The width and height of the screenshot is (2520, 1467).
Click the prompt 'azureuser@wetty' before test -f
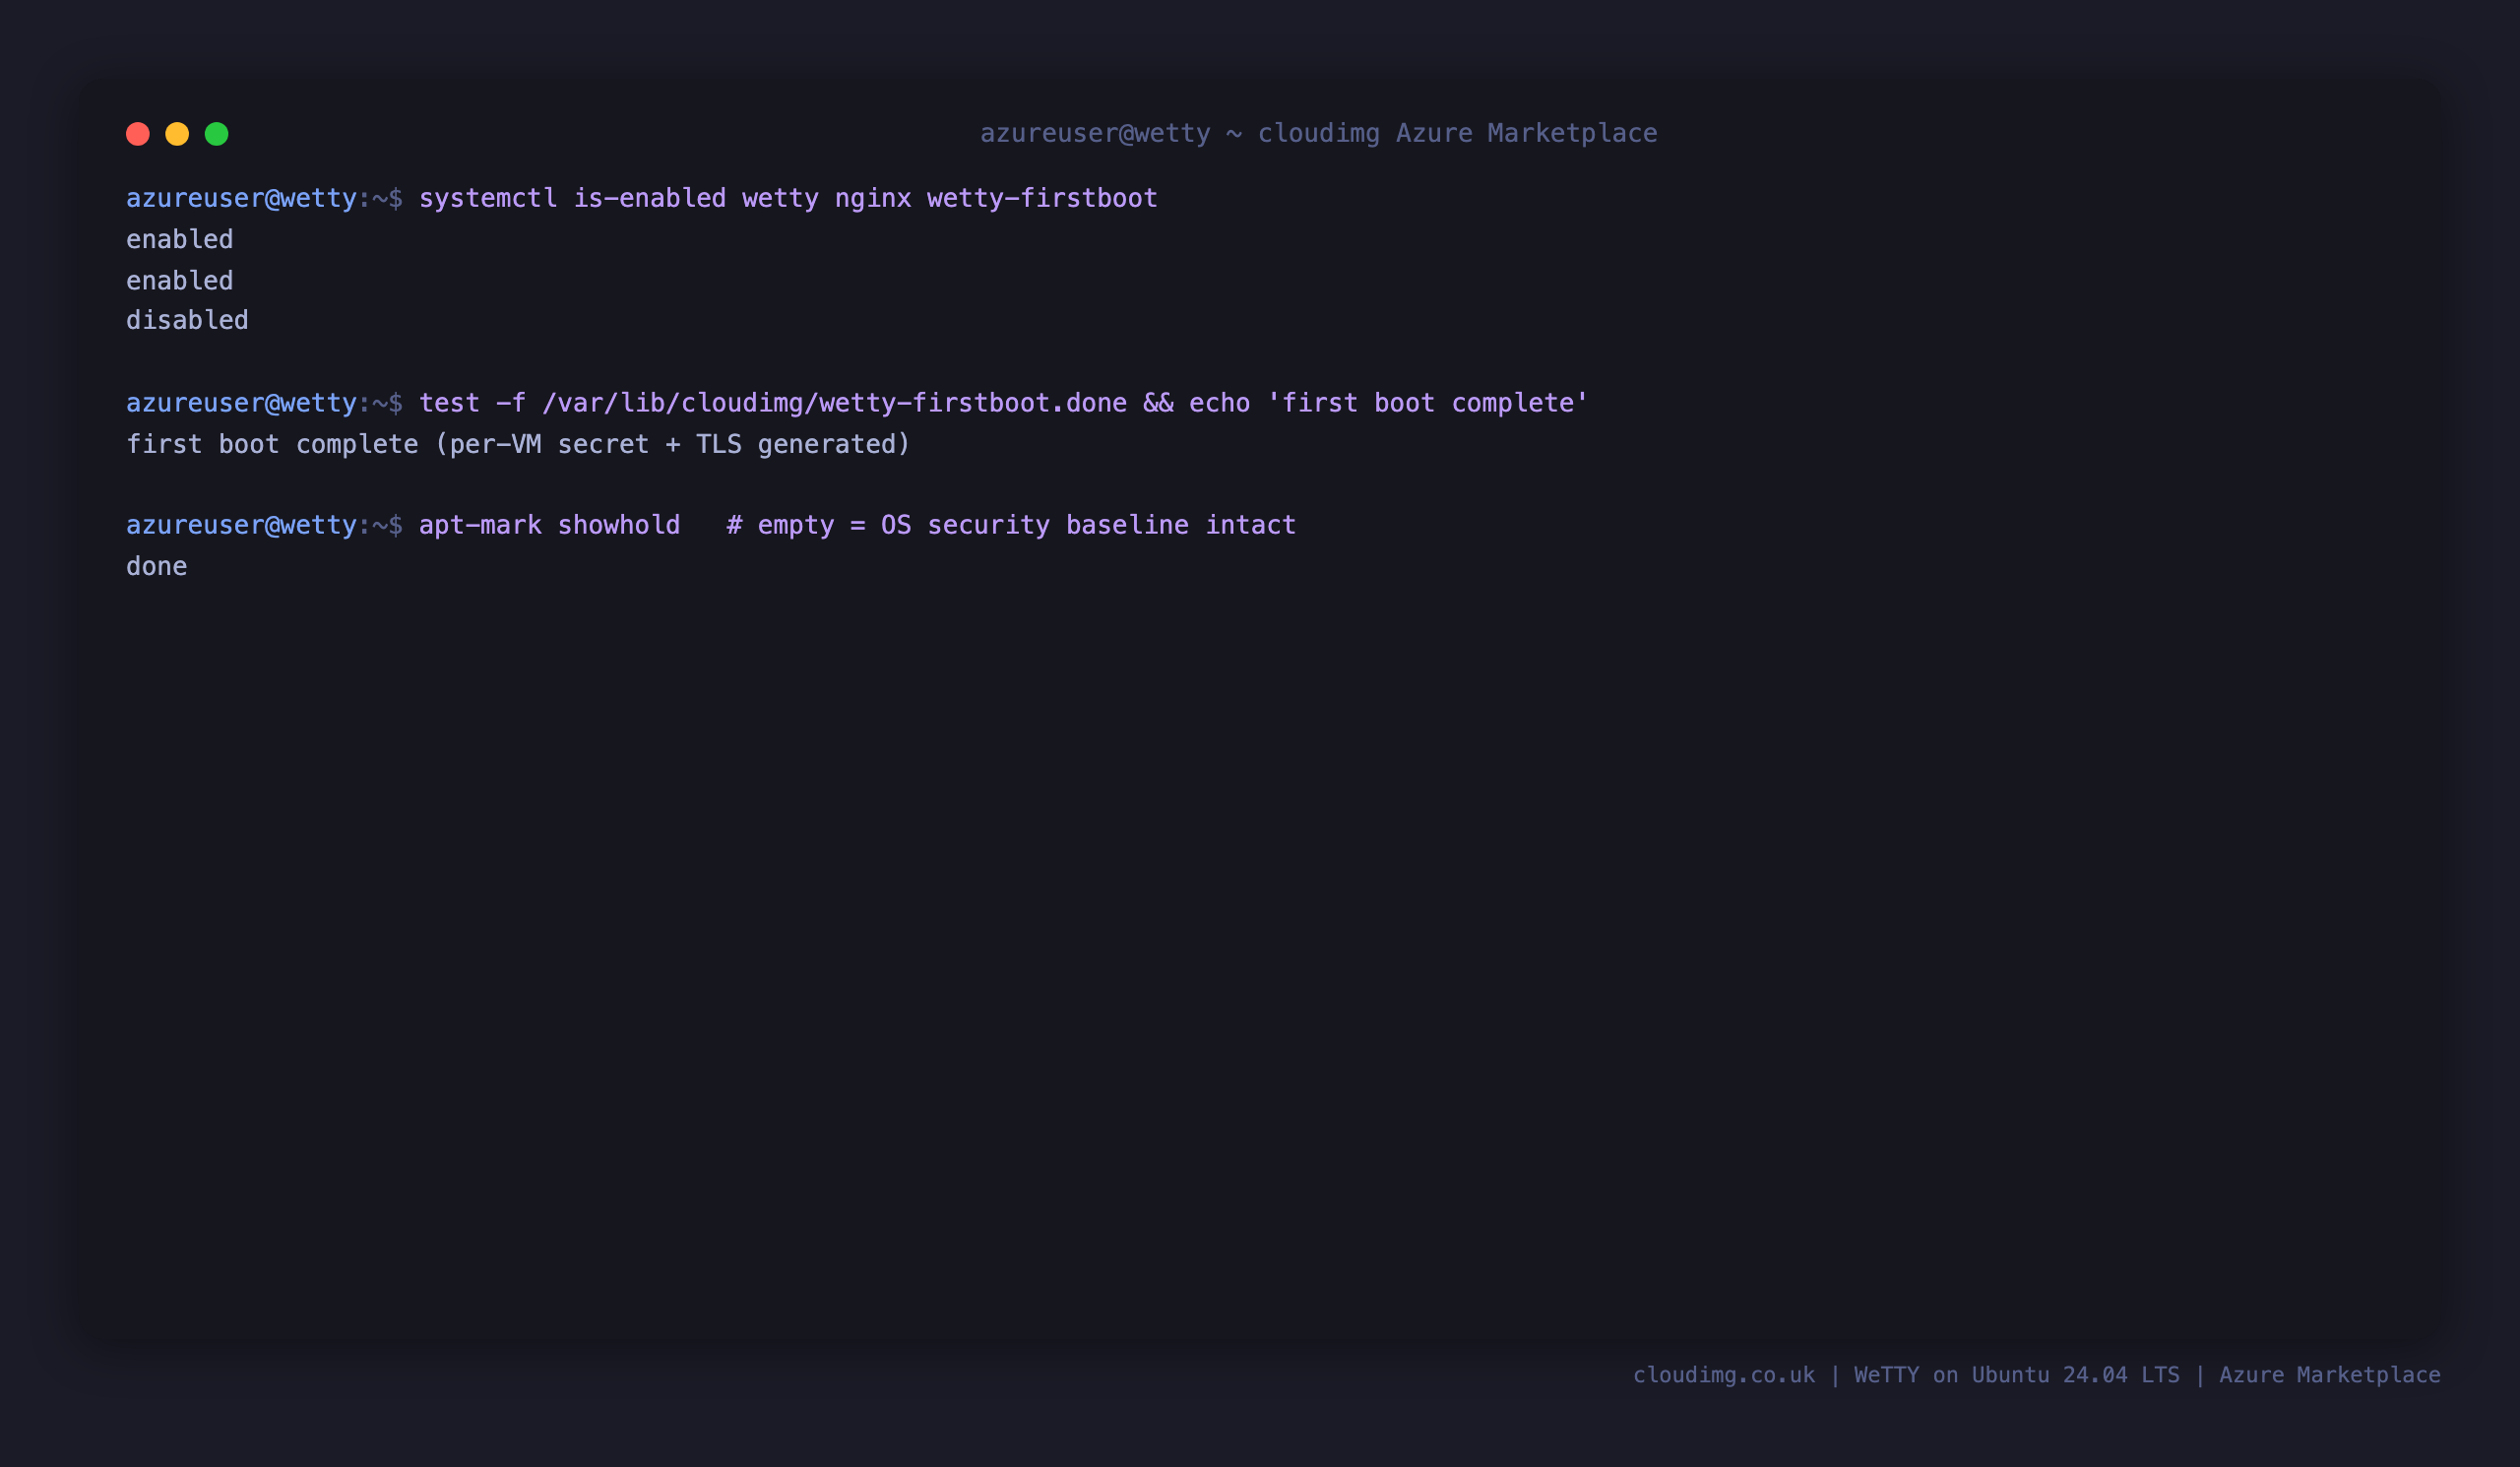(x=241, y=403)
